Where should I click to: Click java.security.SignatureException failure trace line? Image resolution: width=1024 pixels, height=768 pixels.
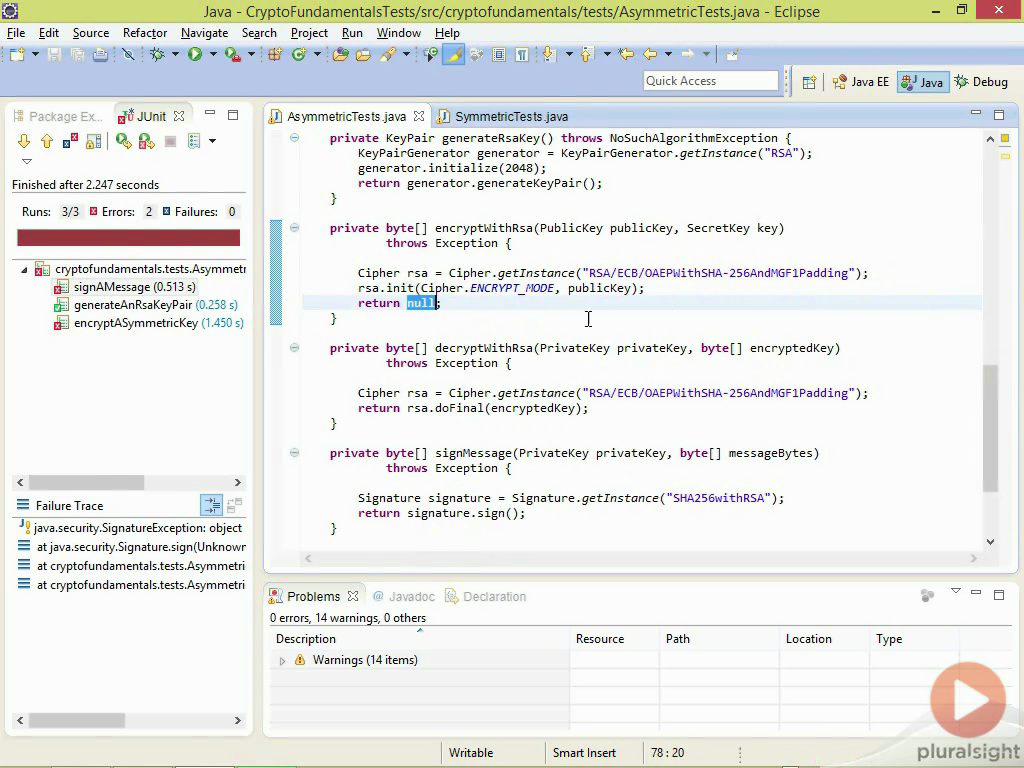click(x=131, y=528)
